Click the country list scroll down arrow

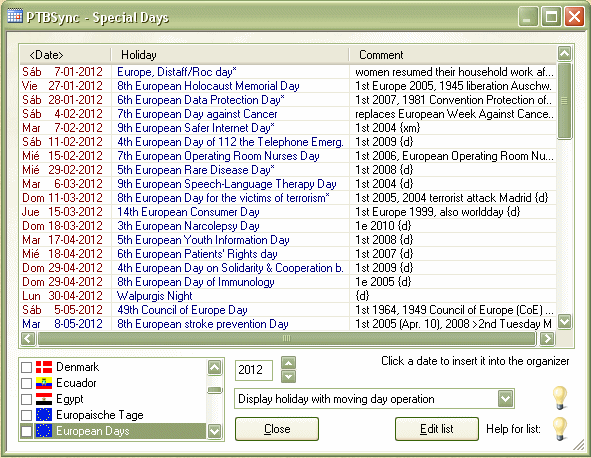point(214,430)
